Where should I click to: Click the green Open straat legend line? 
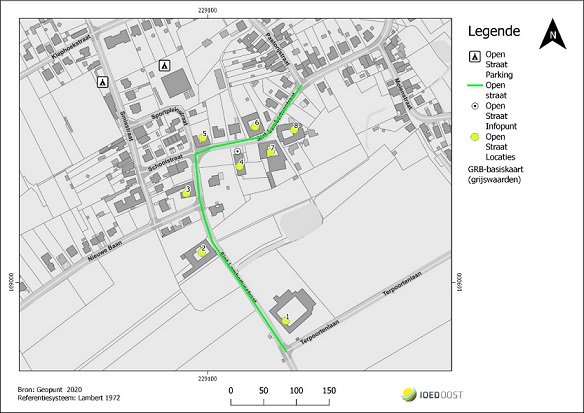[474, 86]
